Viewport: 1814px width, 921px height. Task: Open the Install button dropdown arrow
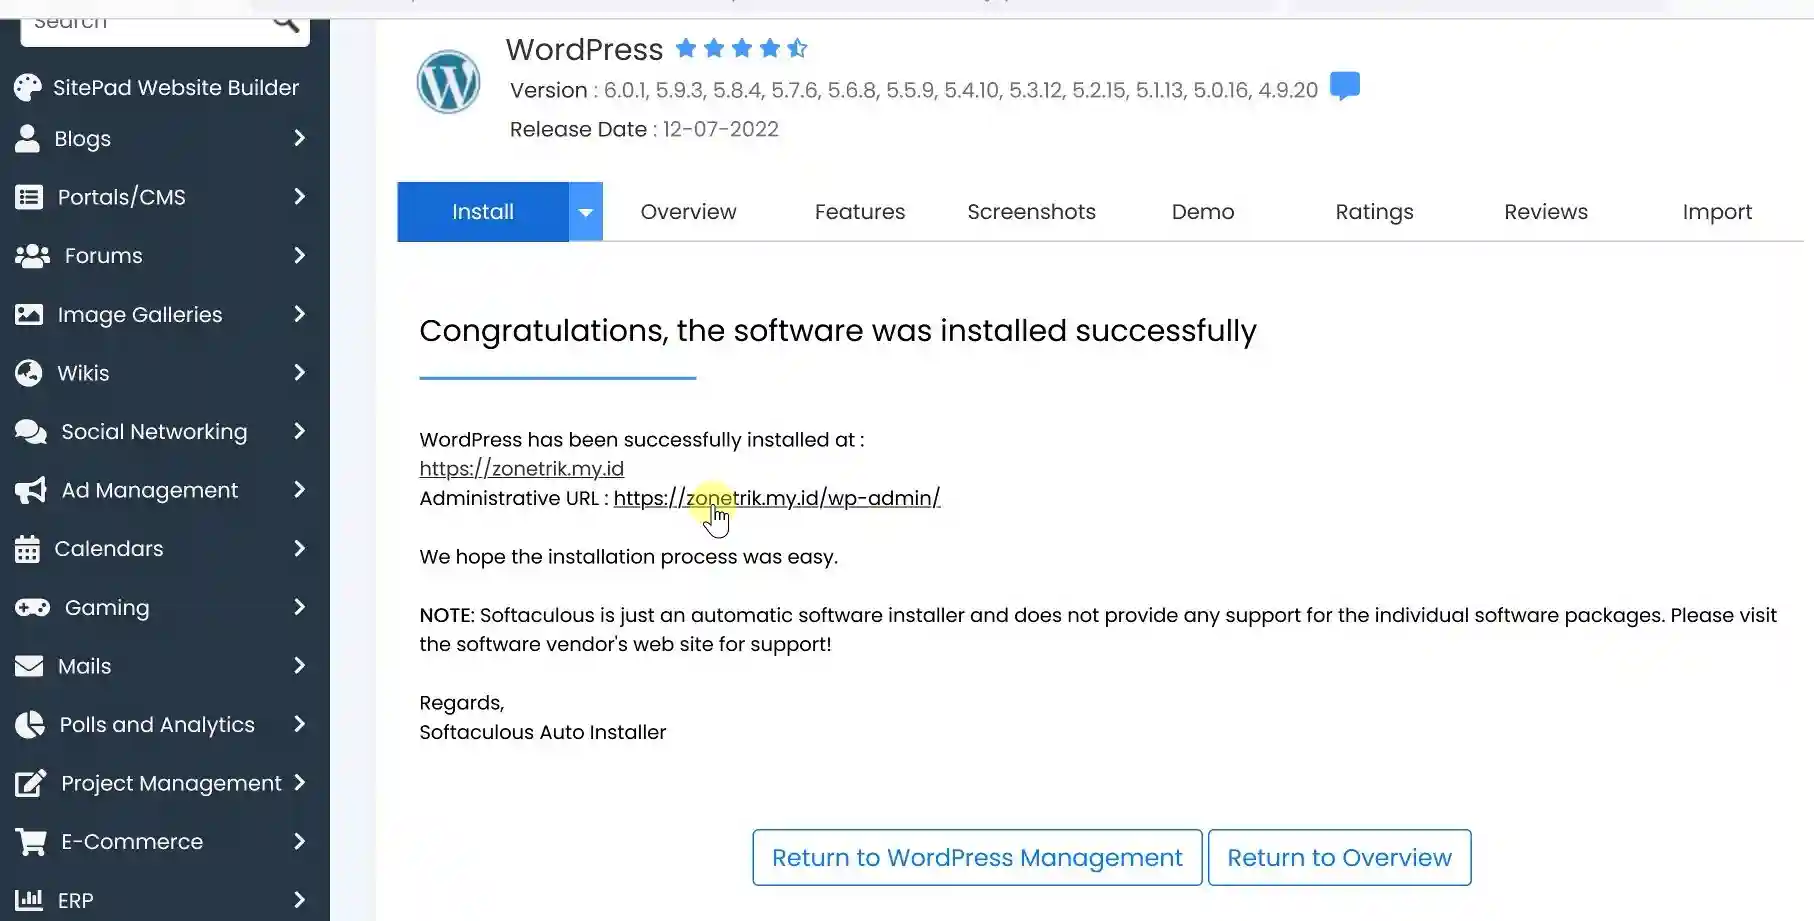click(x=586, y=212)
